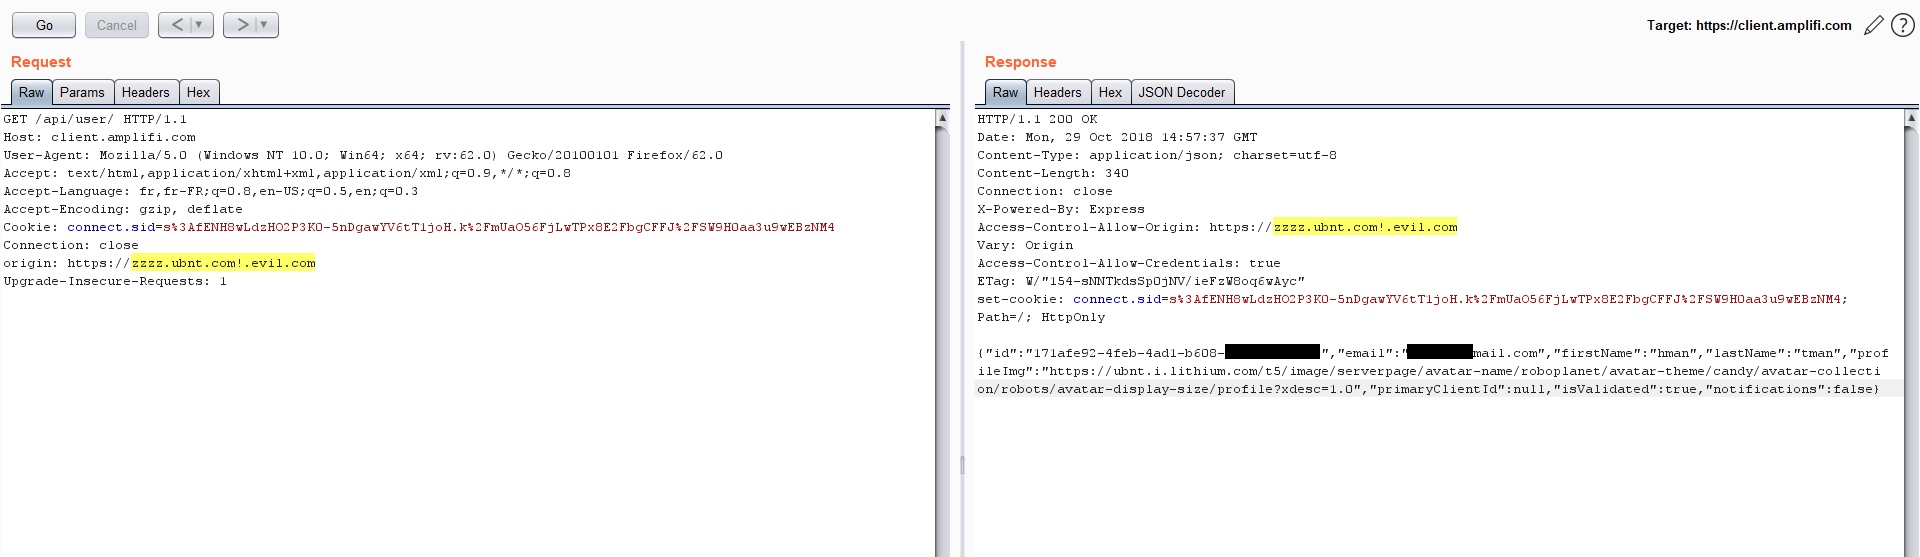Viewport: 1920px width, 557px height.
Task: Click the User-Agent header line in request
Action: pyautogui.click(x=363, y=155)
